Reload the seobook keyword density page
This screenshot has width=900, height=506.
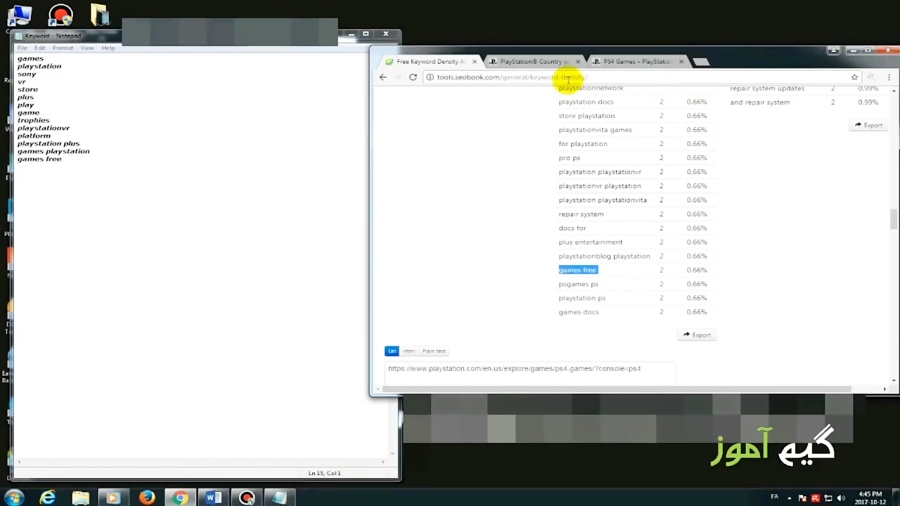413,77
